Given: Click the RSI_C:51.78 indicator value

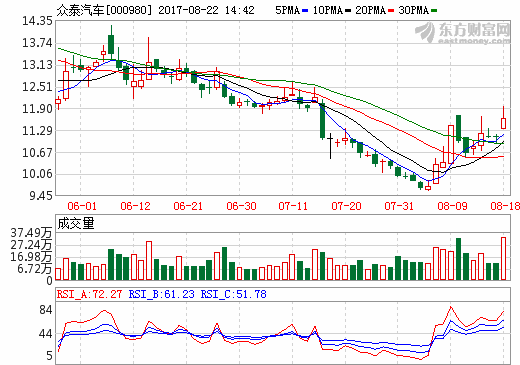Looking at the screenshot, I should (233, 294).
